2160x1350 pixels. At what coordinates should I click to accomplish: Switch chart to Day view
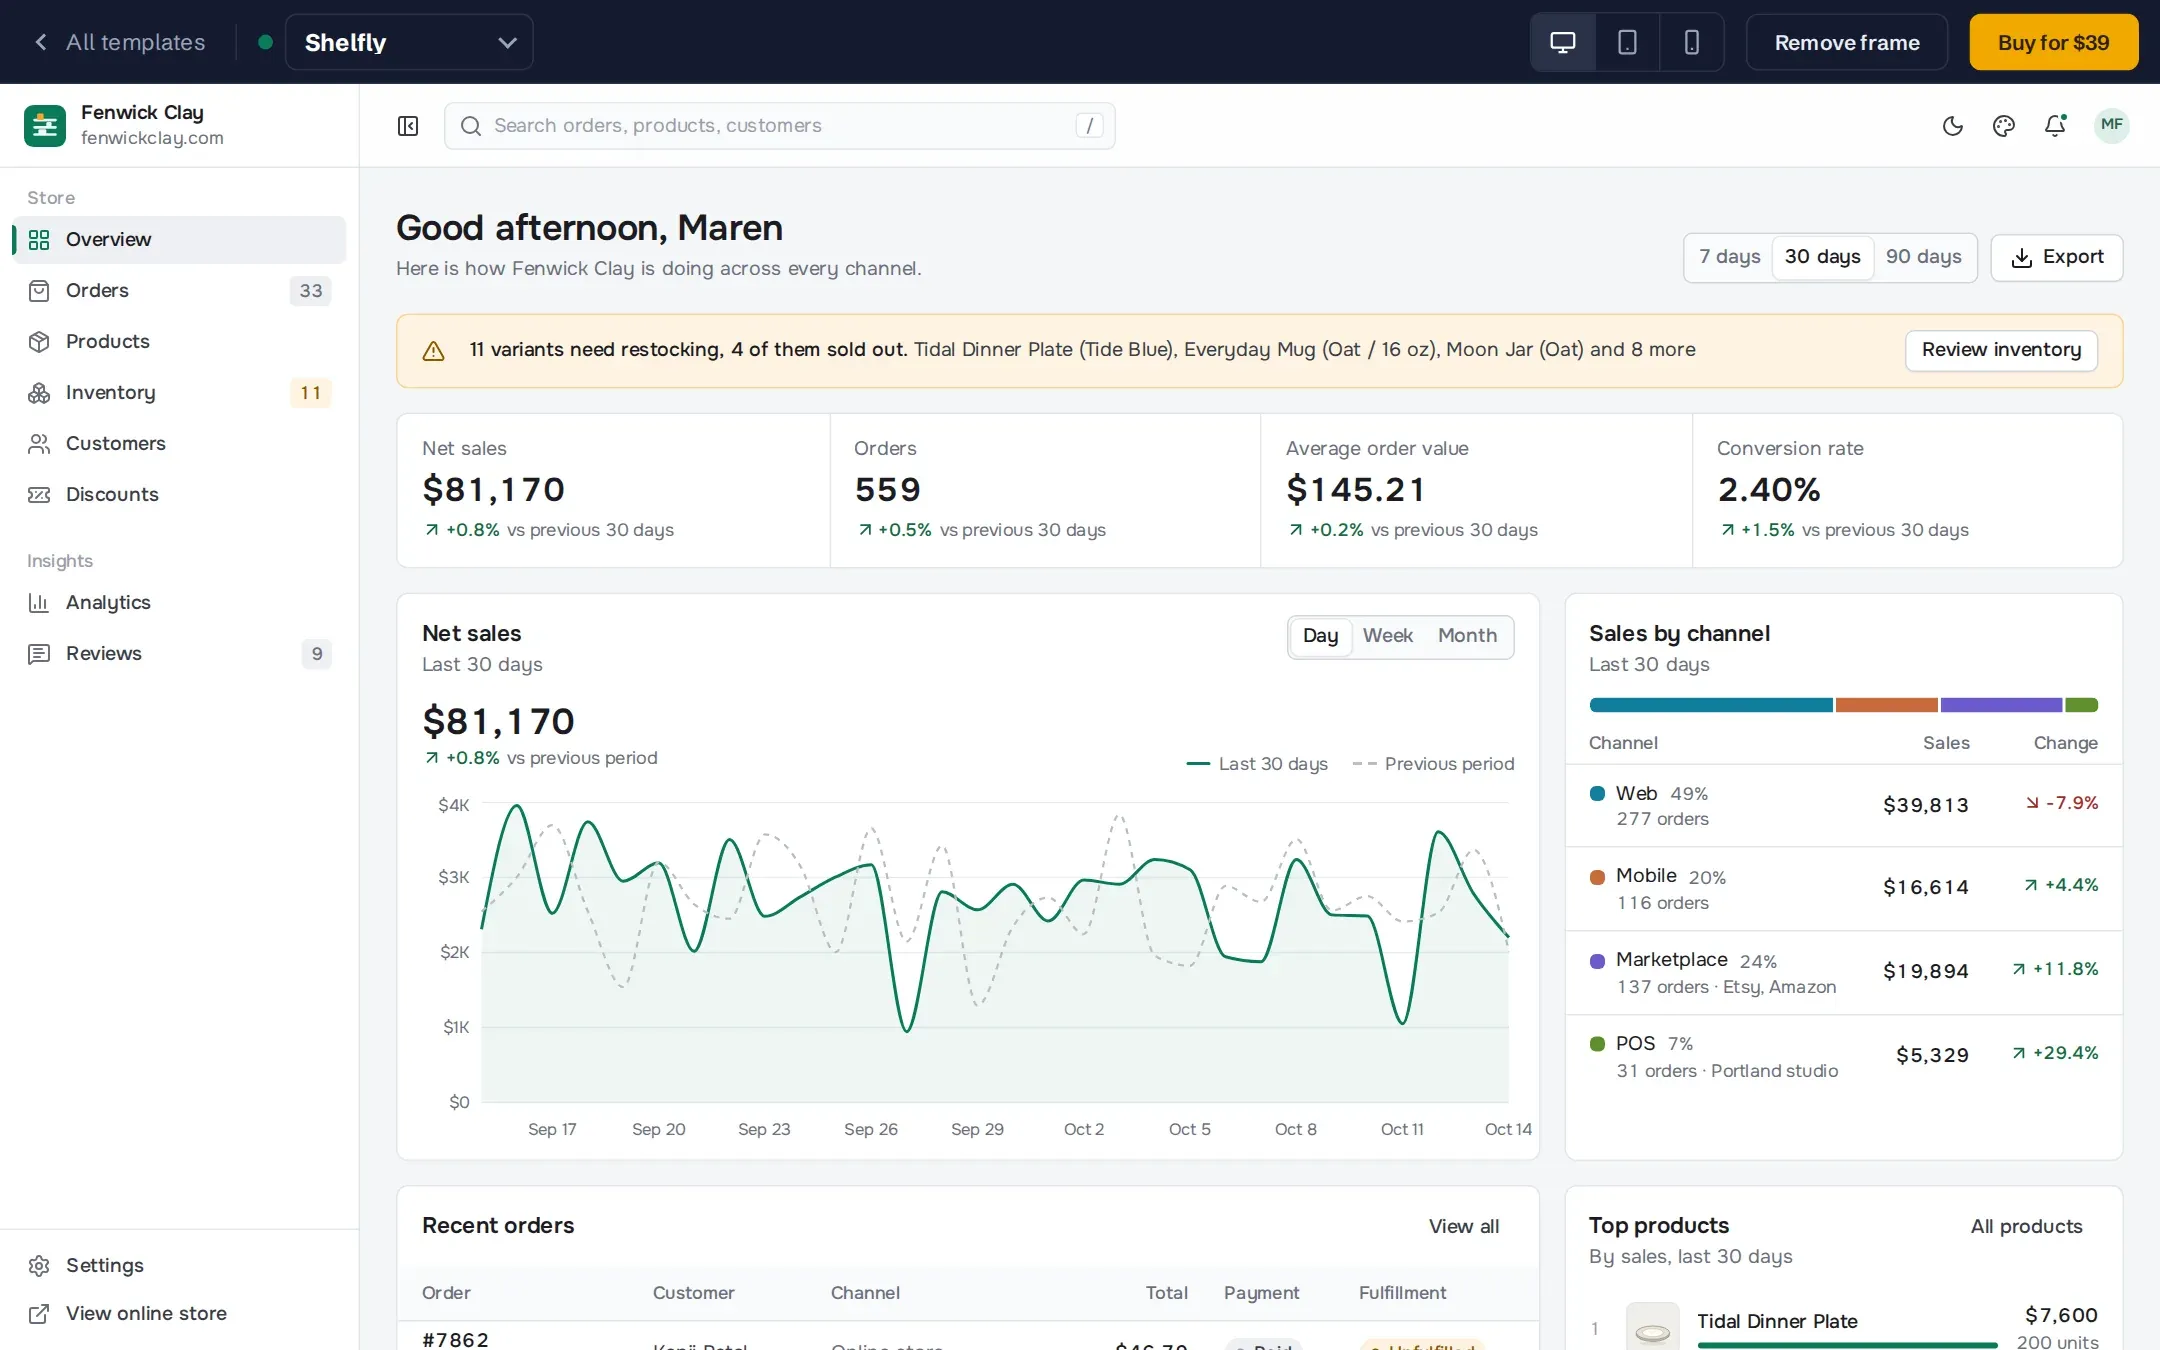[1320, 636]
